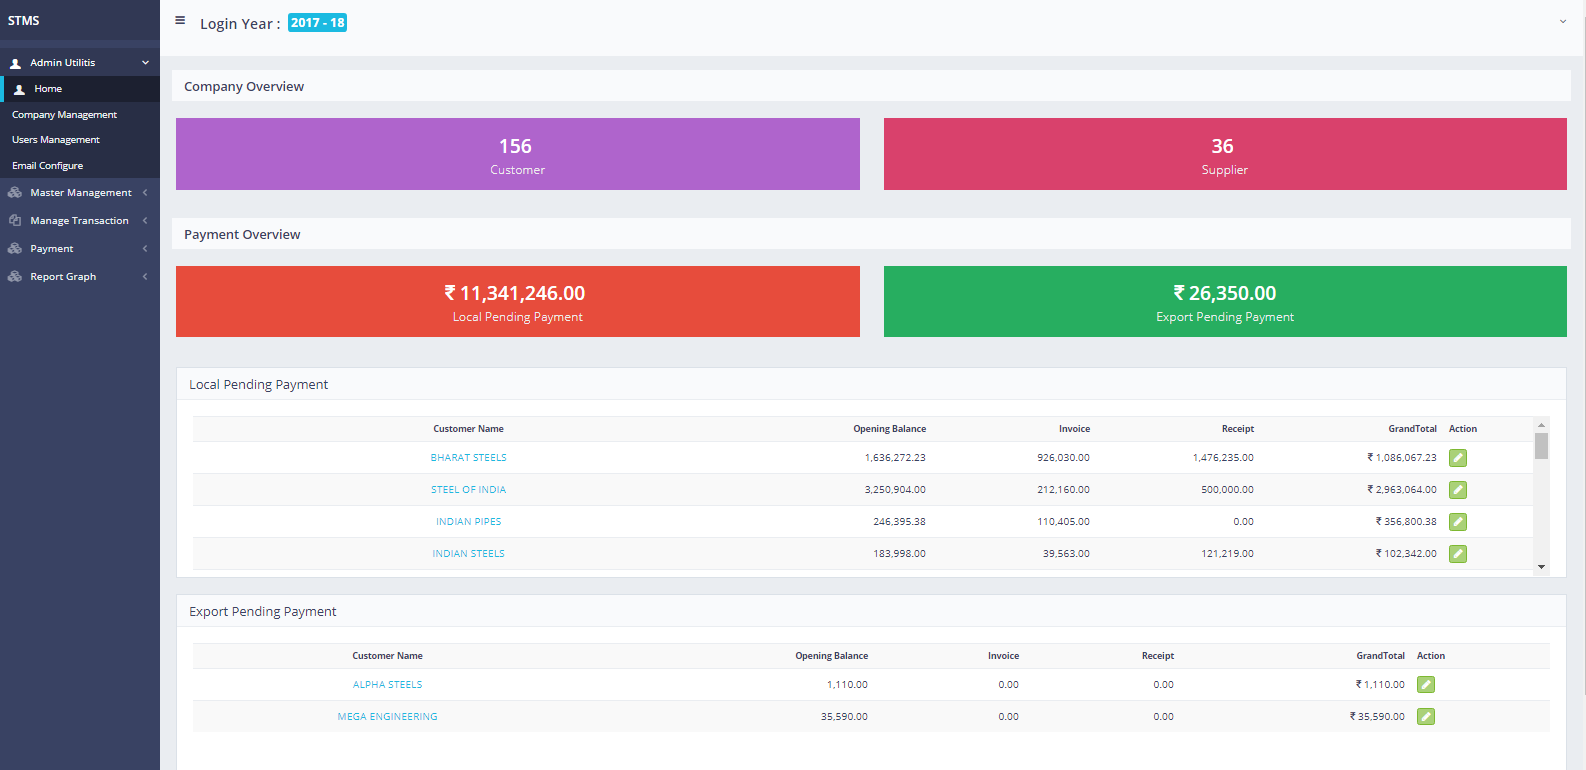Click edit icon for MEGA ENGINEERING row
Image resolution: width=1586 pixels, height=770 pixels.
1426,717
